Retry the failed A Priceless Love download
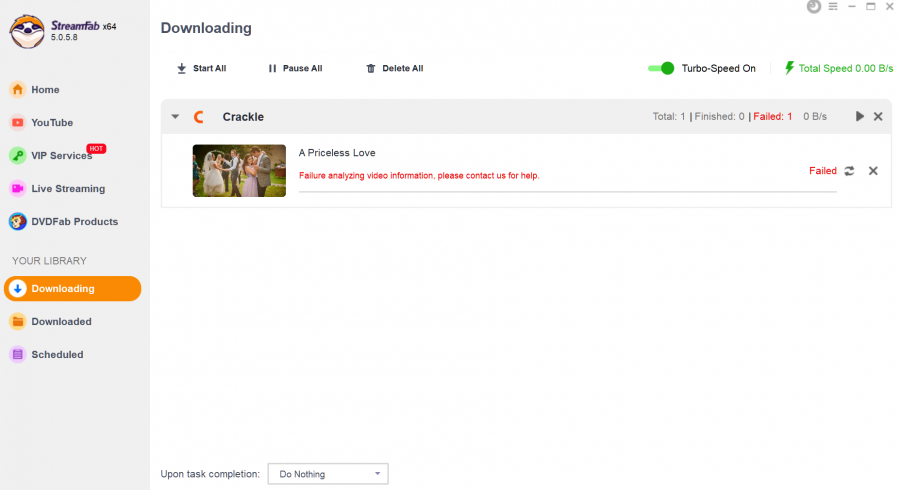 (x=849, y=171)
